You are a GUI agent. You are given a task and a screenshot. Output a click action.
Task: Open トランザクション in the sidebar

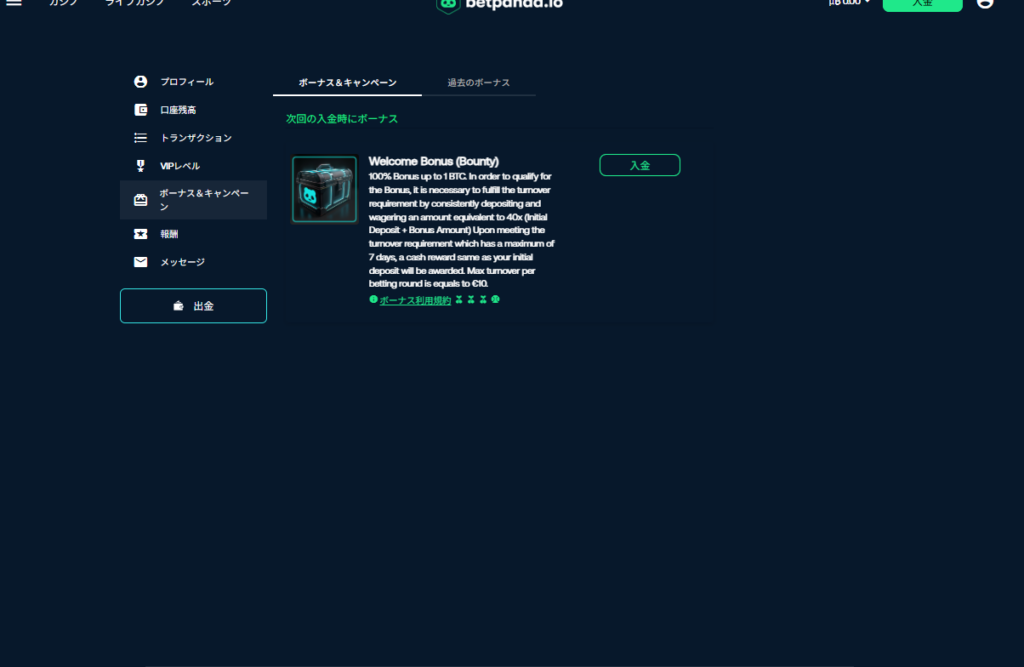193,138
